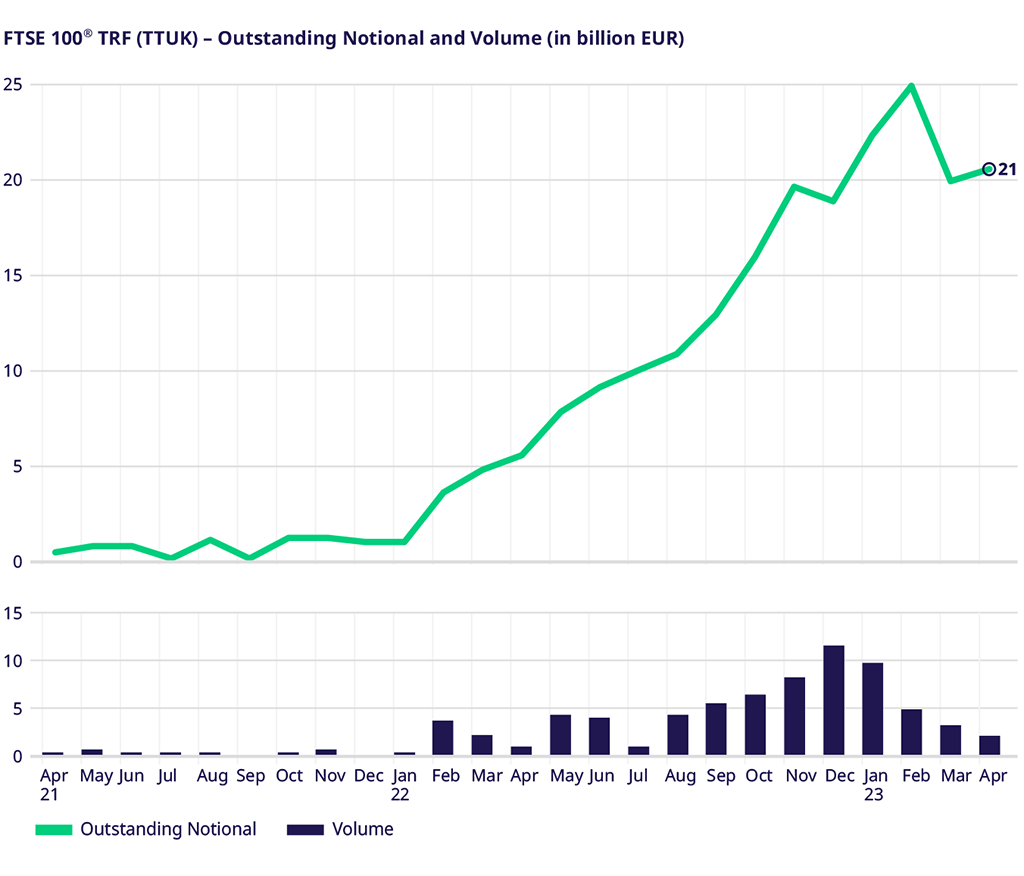Image resolution: width=1024 pixels, height=876 pixels.
Task: Click the line's peak at February 2023
Action: coord(911,86)
